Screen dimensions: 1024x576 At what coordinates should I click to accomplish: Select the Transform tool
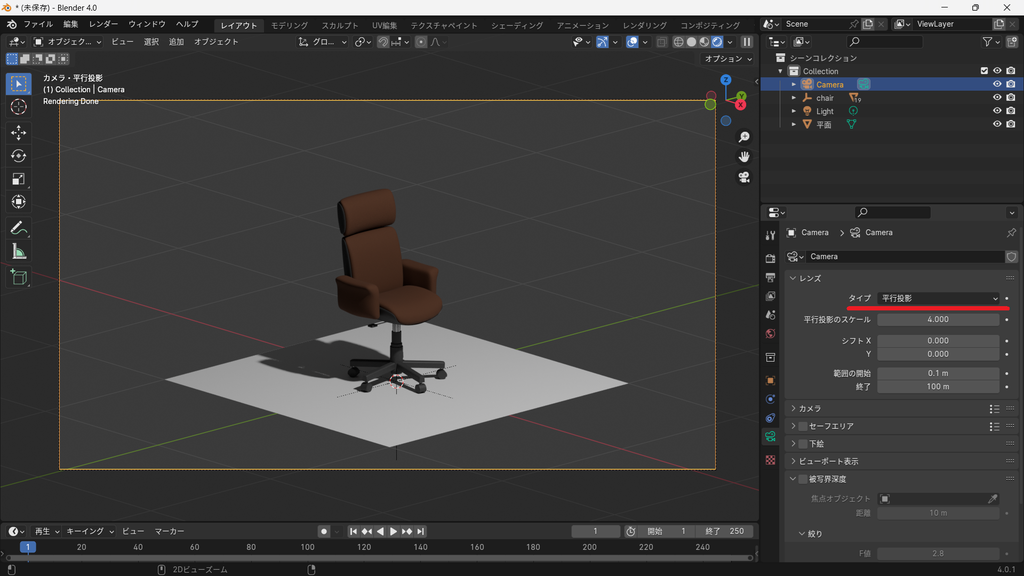[x=18, y=202]
